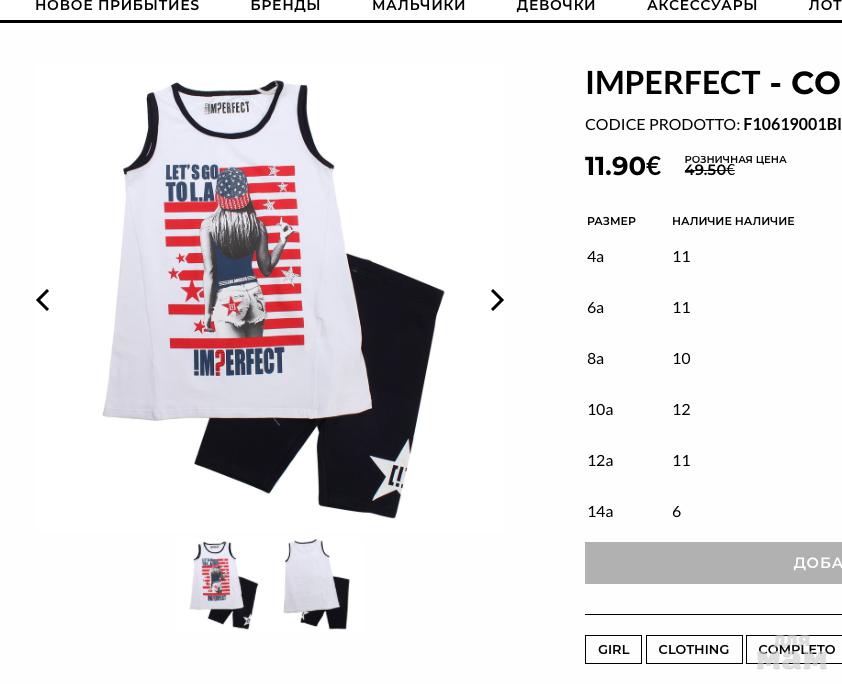842x684 pixels.
Task: Open the БРЕНДЫ menu item
Action: point(285,6)
